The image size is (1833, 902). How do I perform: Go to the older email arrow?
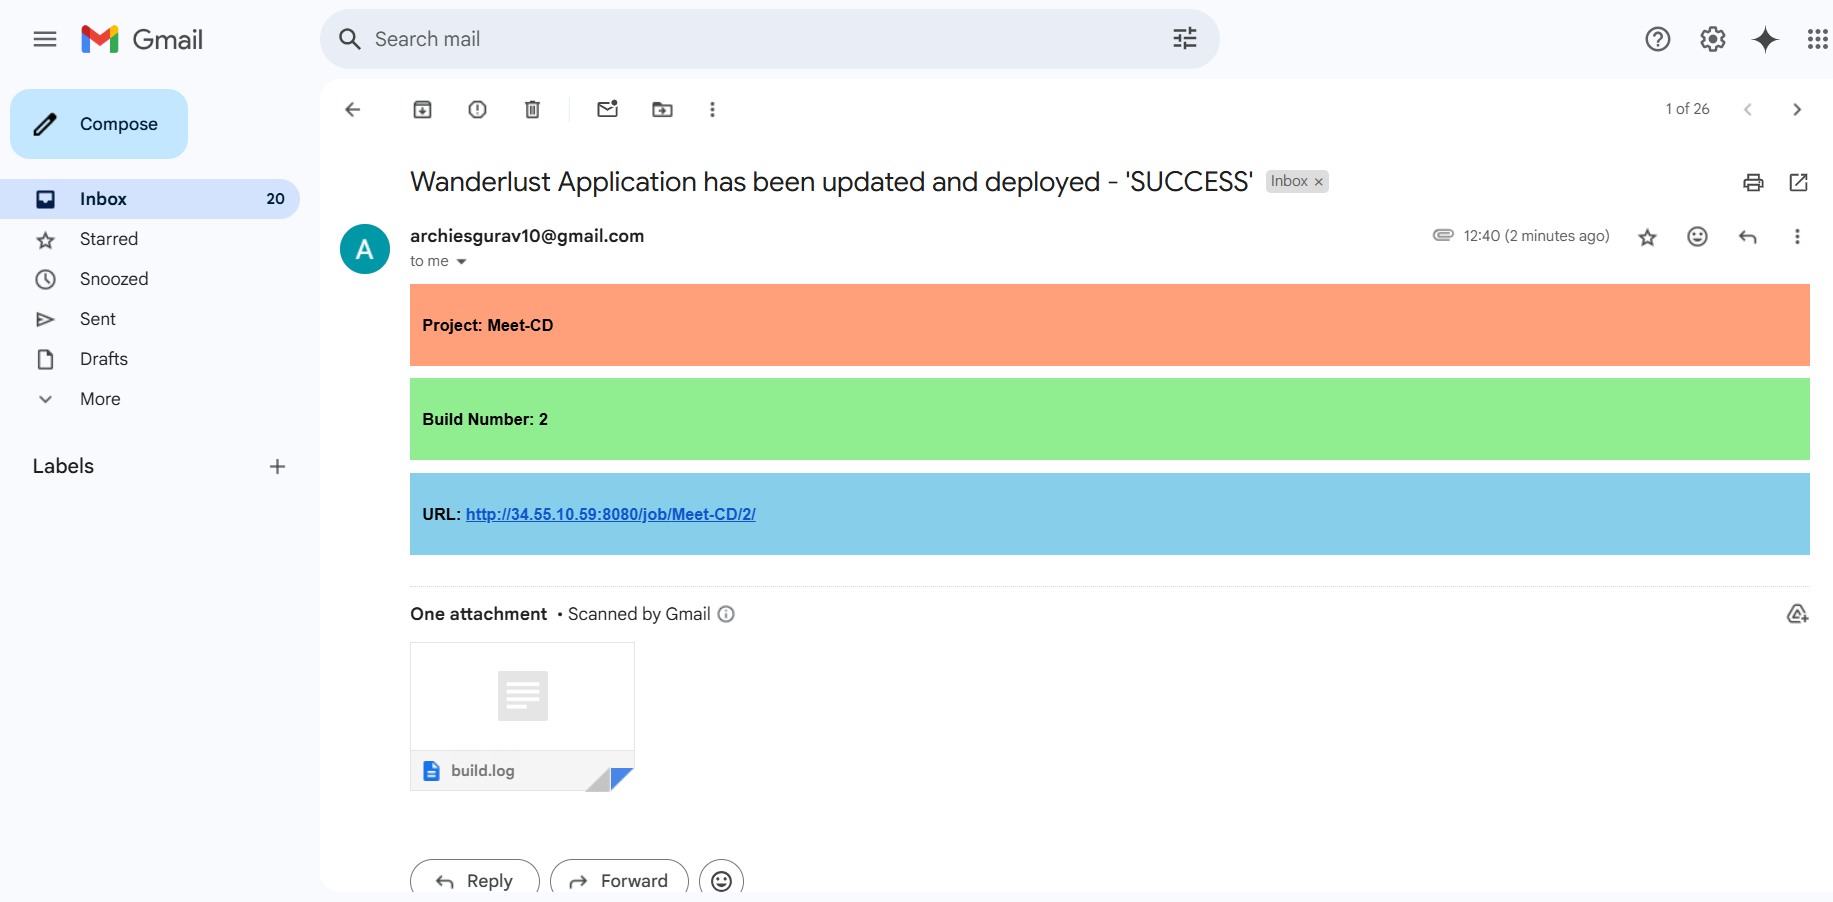(1797, 109)
